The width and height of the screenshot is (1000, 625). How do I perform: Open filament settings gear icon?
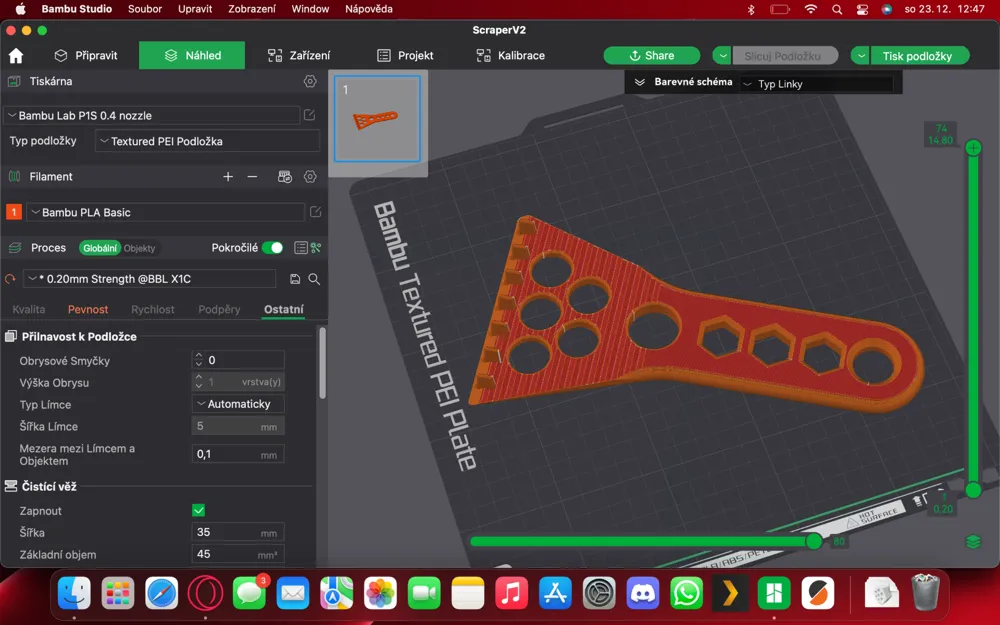(x=310, y=177)
